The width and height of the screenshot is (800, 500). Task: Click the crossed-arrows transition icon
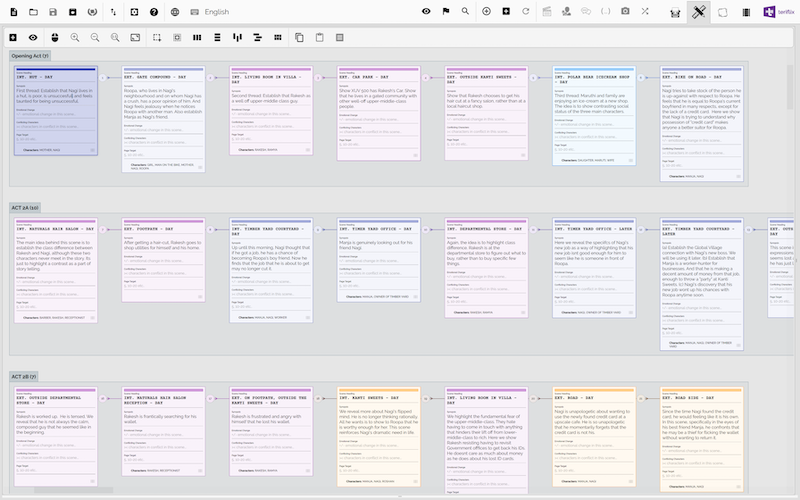(x=645, y=11)
